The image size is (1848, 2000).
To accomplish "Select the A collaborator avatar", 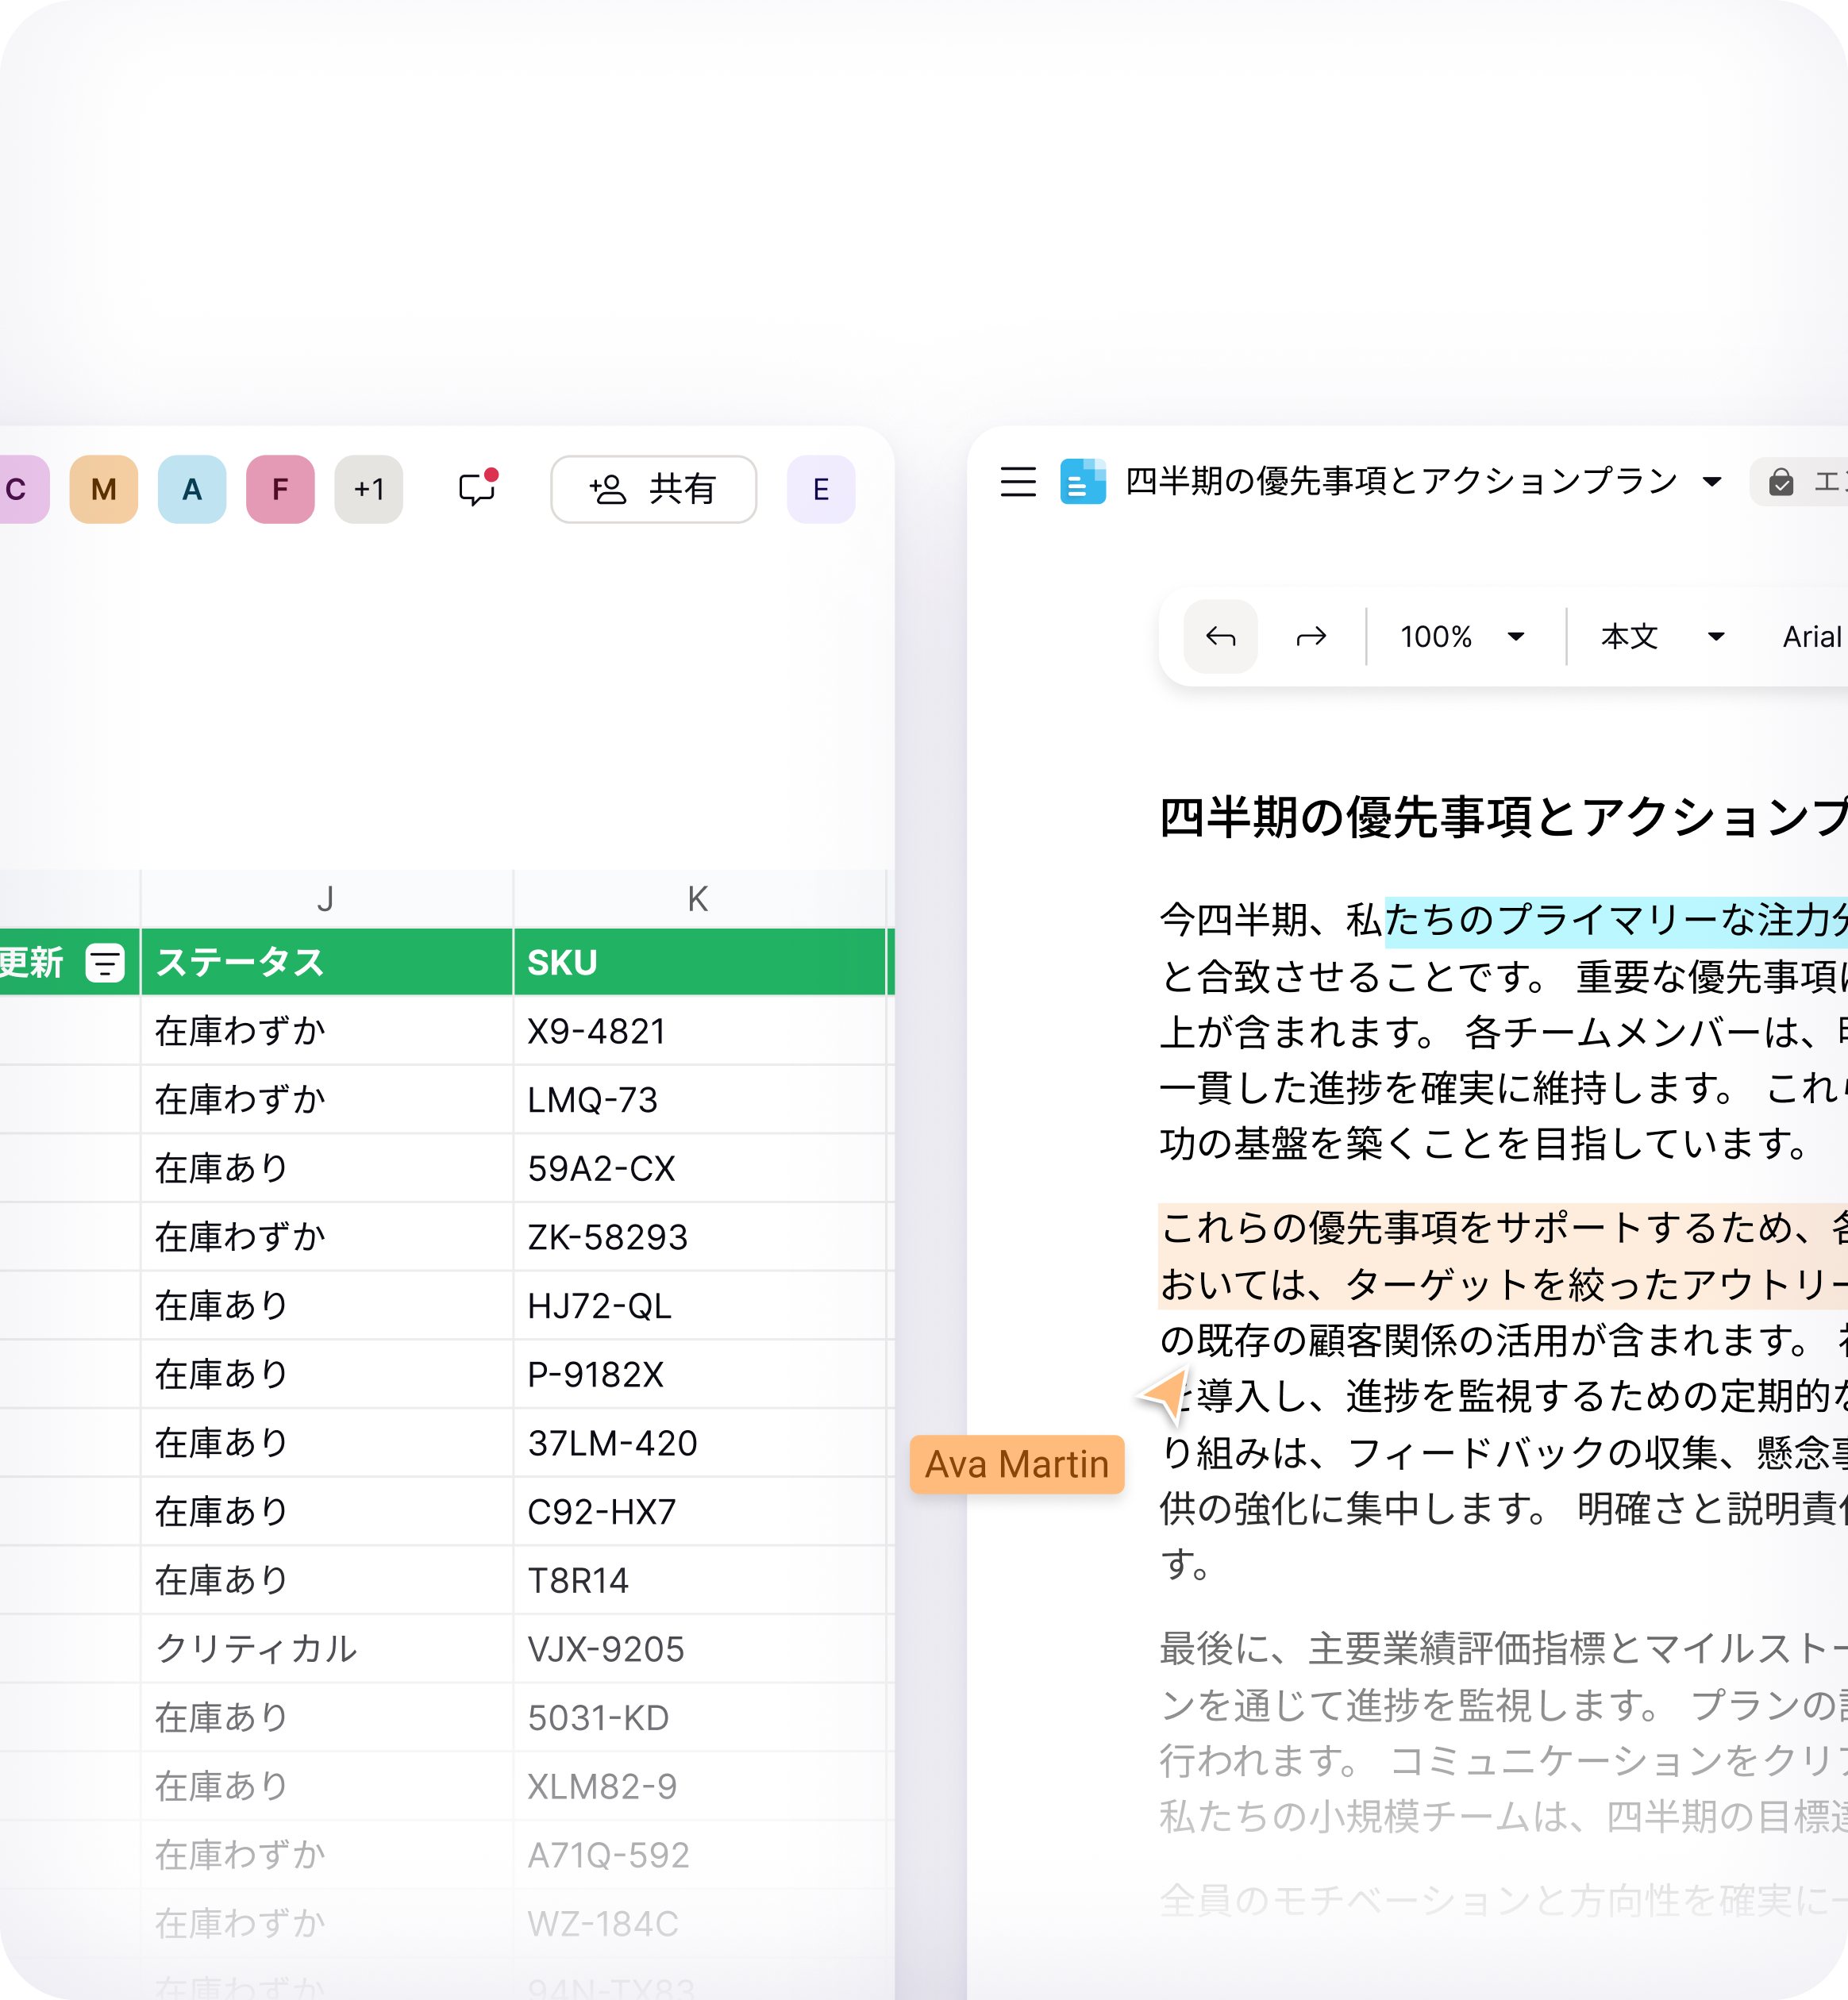I will [192, 489].
